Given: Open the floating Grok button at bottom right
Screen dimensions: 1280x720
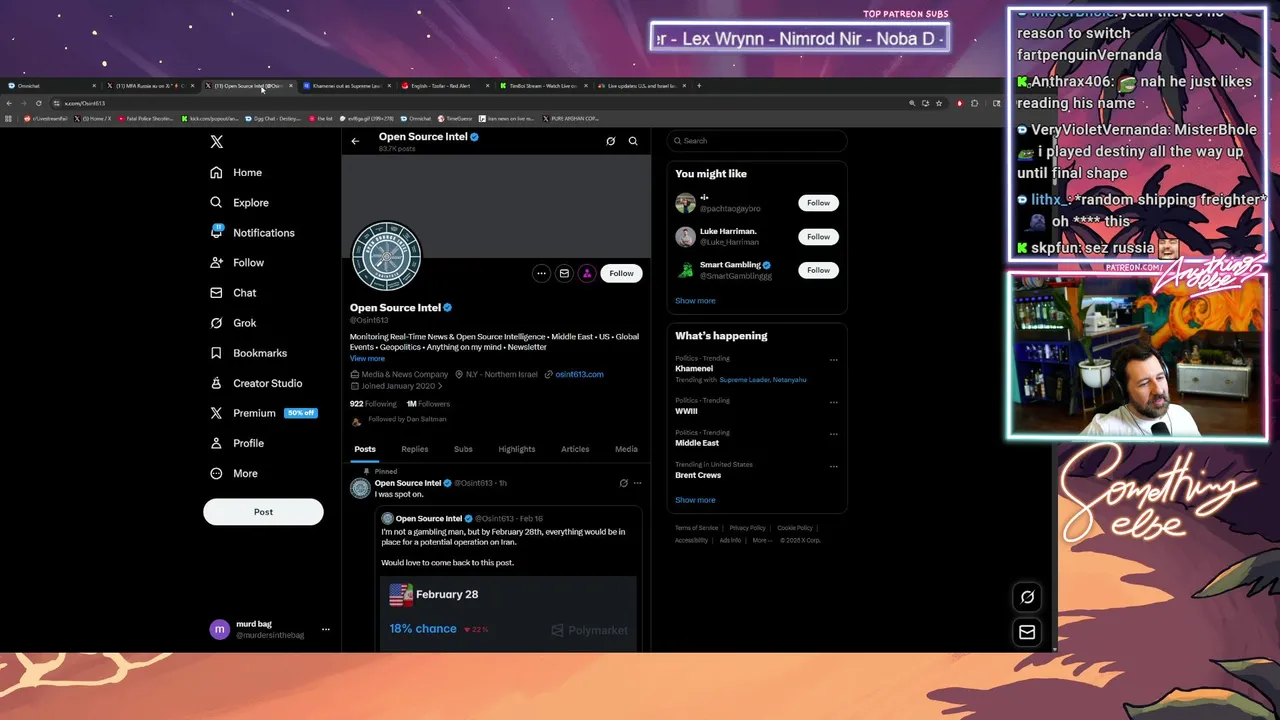Looking at the screenshot, I should [x=1027, y=597].
